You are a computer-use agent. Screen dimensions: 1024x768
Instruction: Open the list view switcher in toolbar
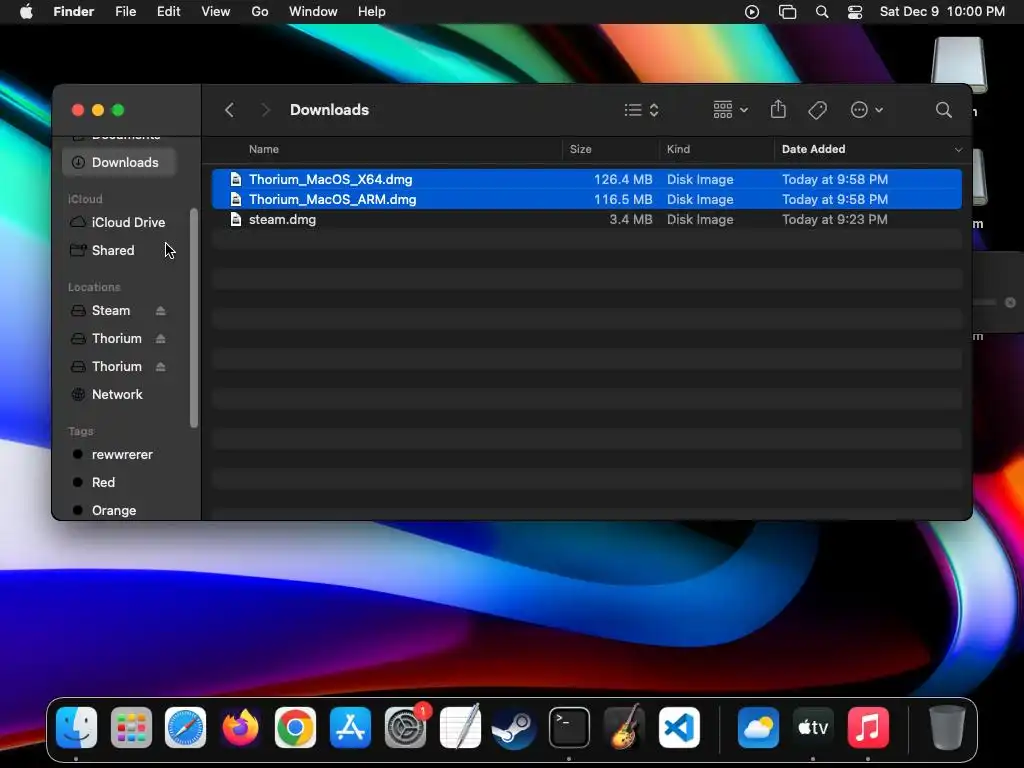[x=641, y=110]
